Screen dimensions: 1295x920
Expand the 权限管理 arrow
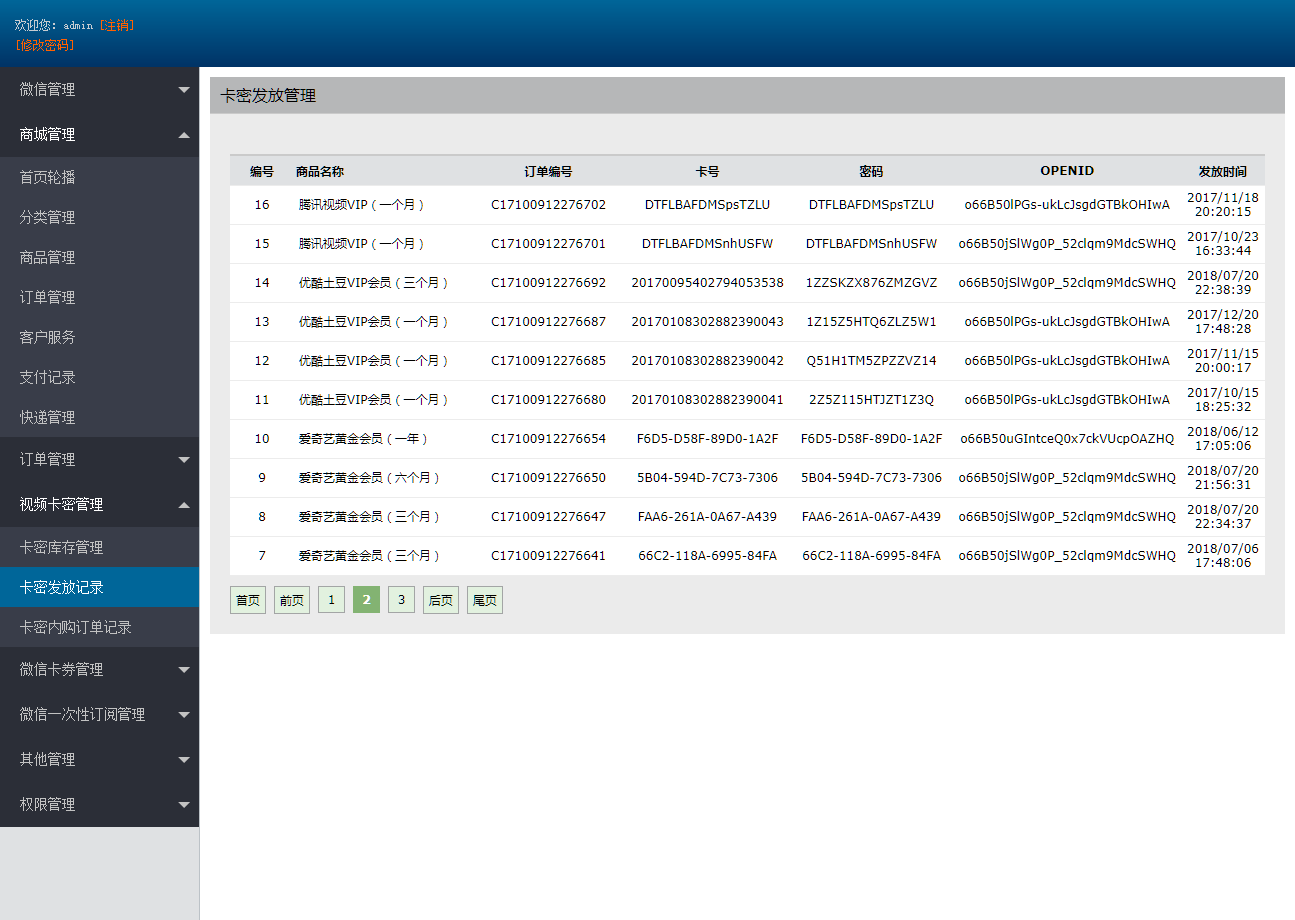(184, 805)
